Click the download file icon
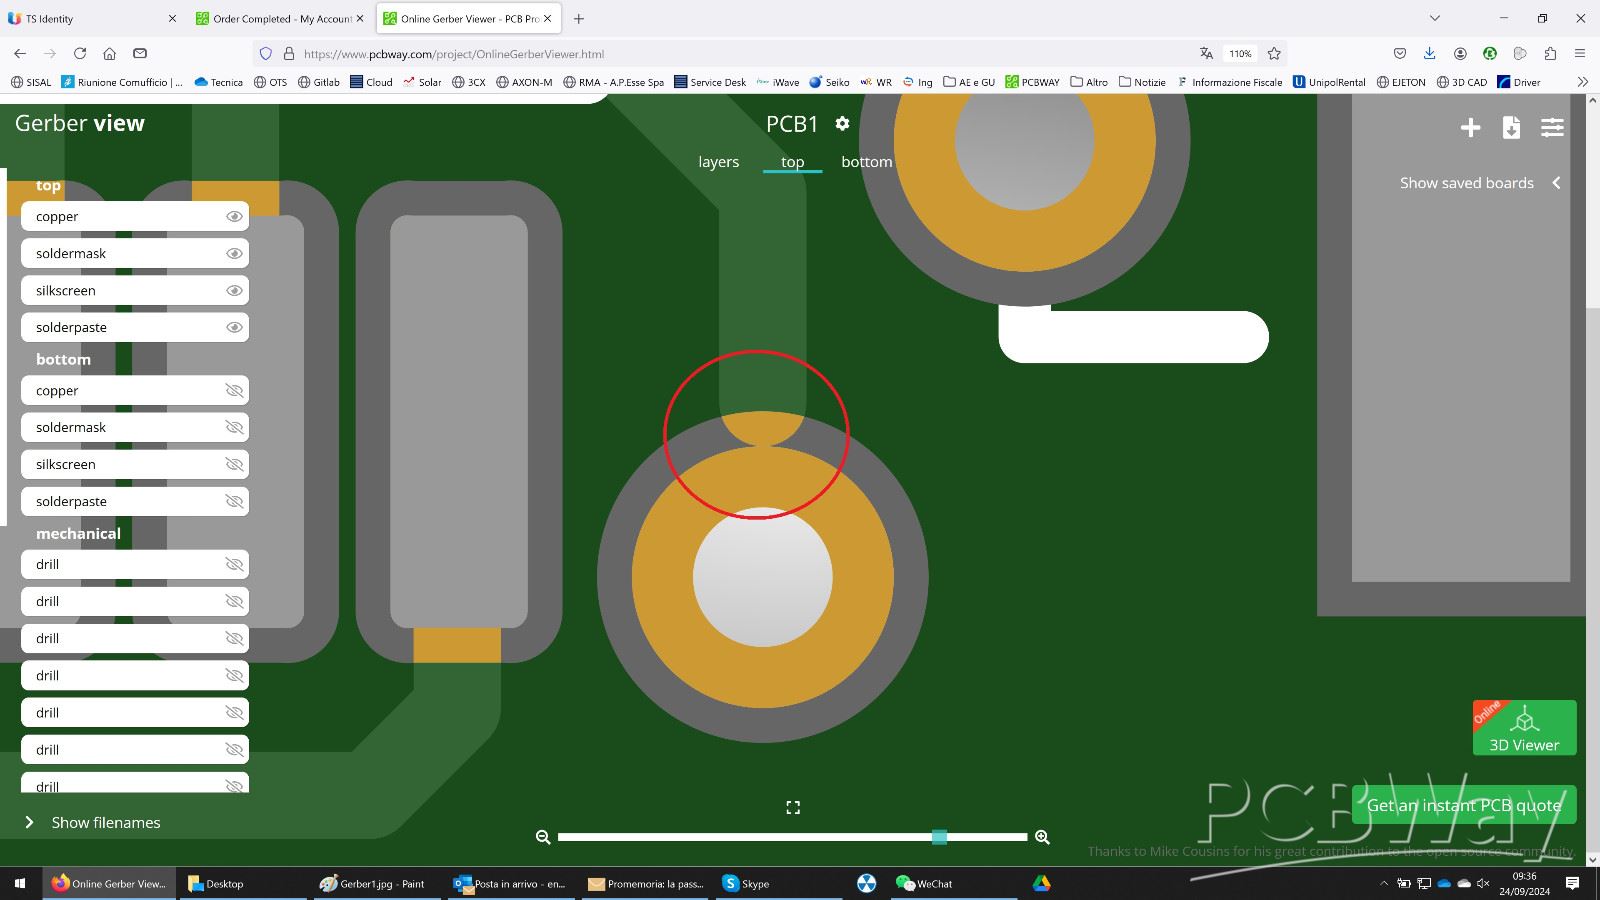1600x900 pixels. (1511, 127)
